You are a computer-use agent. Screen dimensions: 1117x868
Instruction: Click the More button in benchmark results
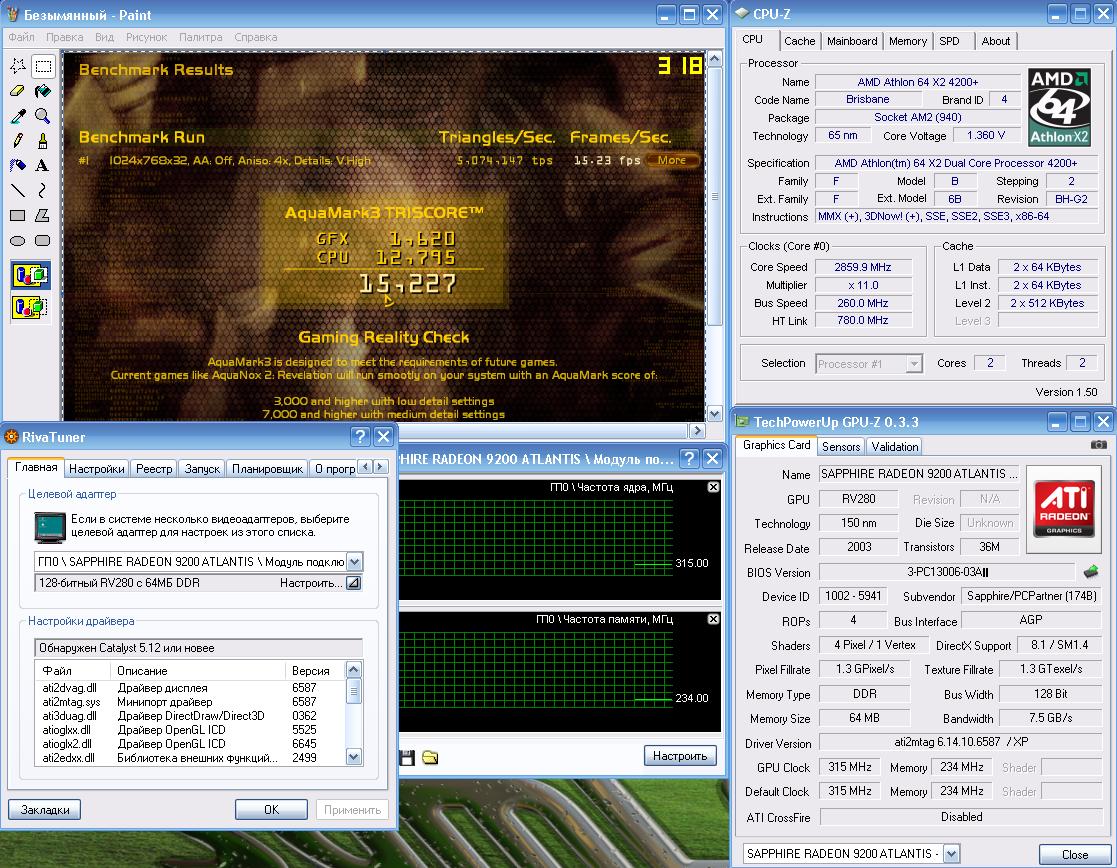click(672, 160)
